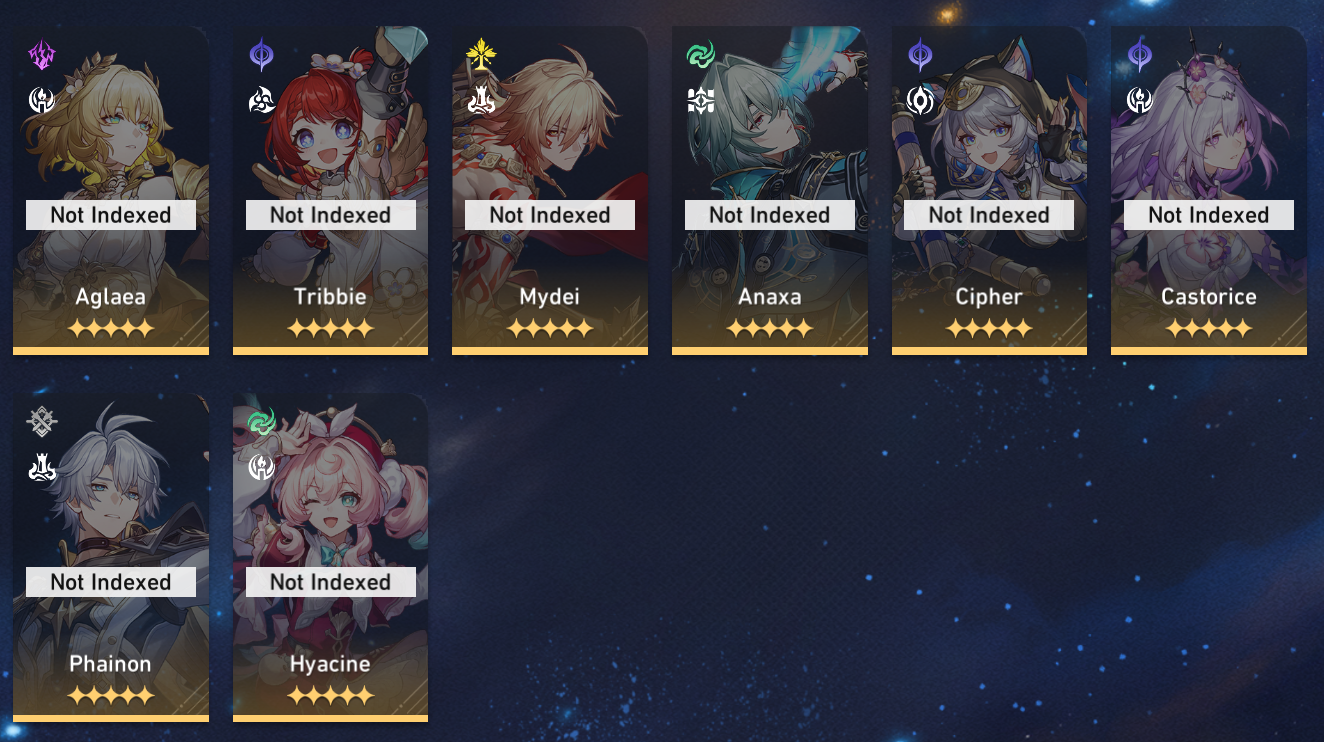Click the Harmony path icon on Tribbie's card
This screenshot has width=1324, height=742.
point(261,100)
